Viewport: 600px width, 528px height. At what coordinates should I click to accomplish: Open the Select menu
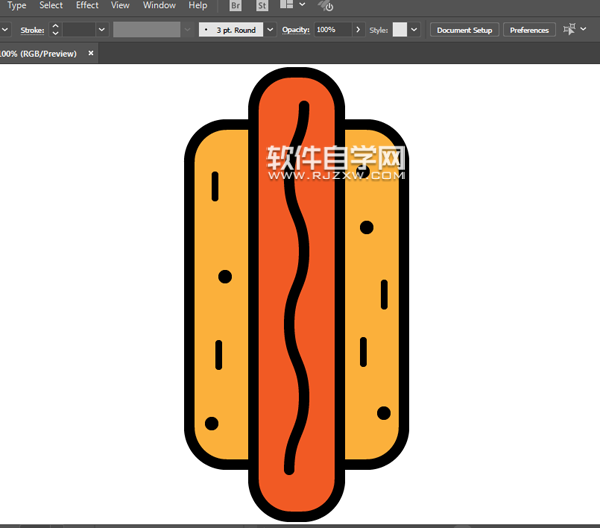pyautogui.click(x=51, y=6)
